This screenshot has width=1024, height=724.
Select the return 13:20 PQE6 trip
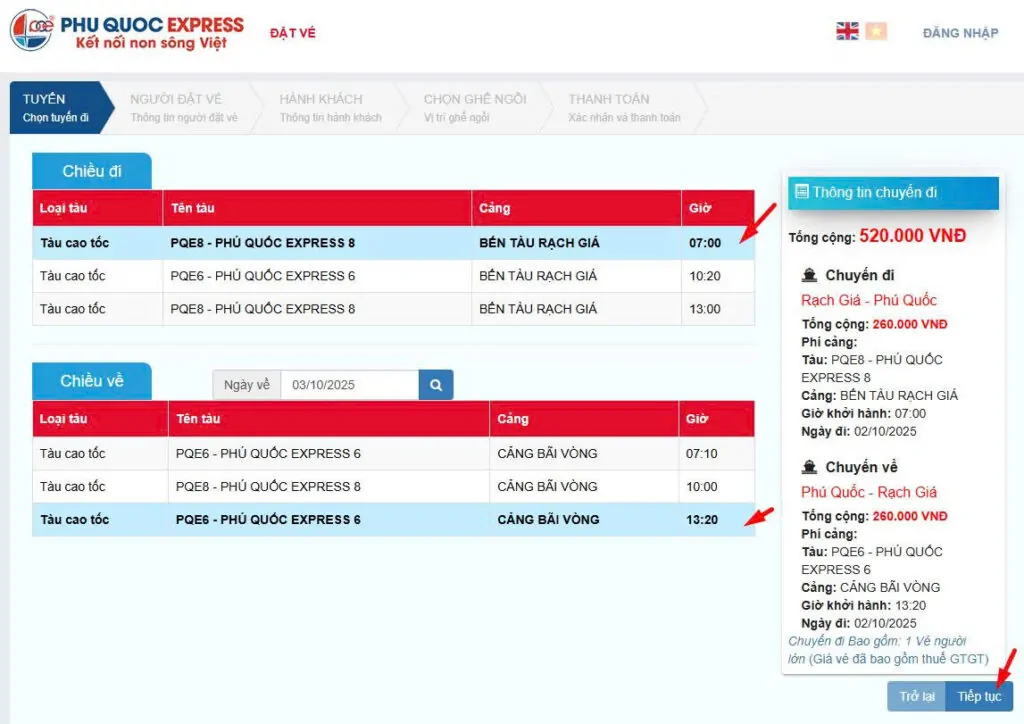pos(394,520)
